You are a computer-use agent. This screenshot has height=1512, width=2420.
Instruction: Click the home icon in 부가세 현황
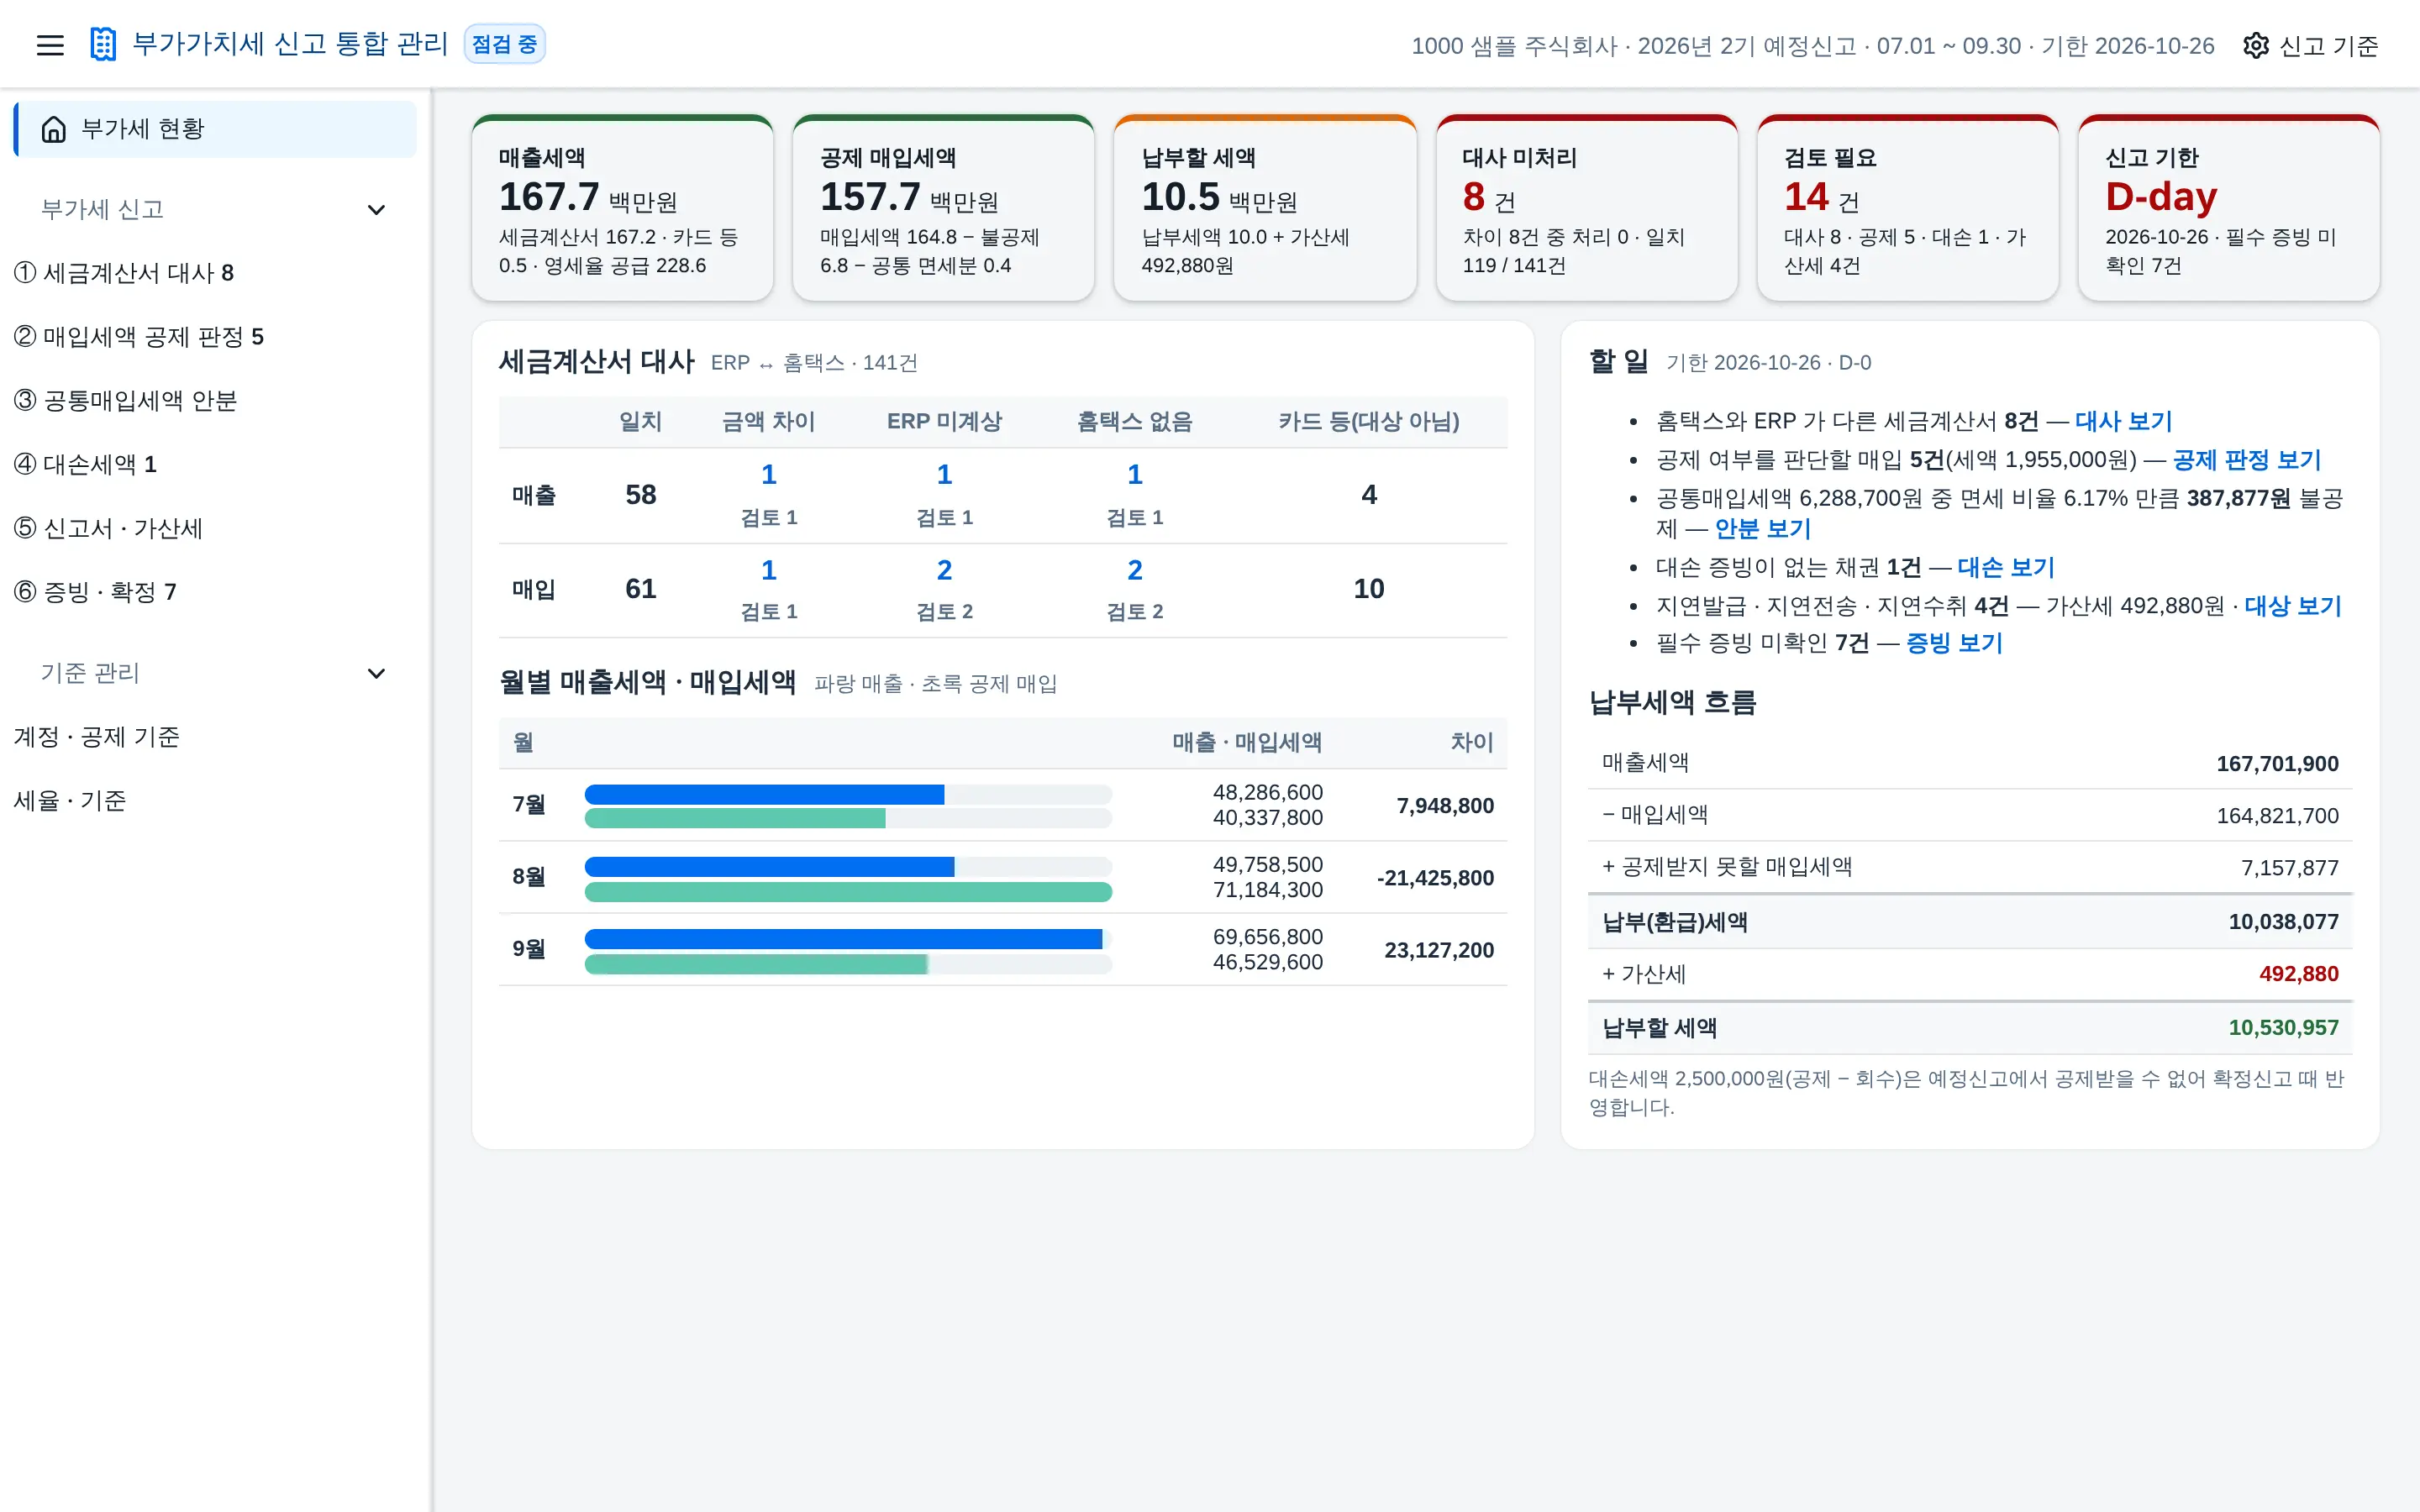pyautogui.click(x=54, y=129)
